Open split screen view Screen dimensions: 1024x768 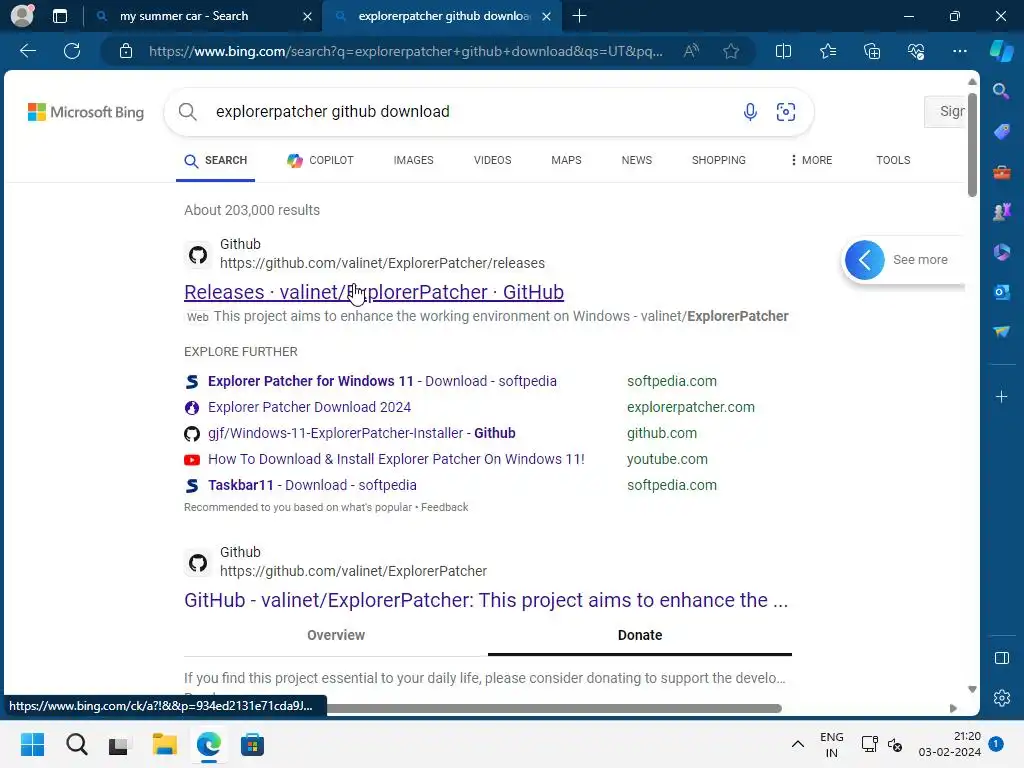(783, 51)
